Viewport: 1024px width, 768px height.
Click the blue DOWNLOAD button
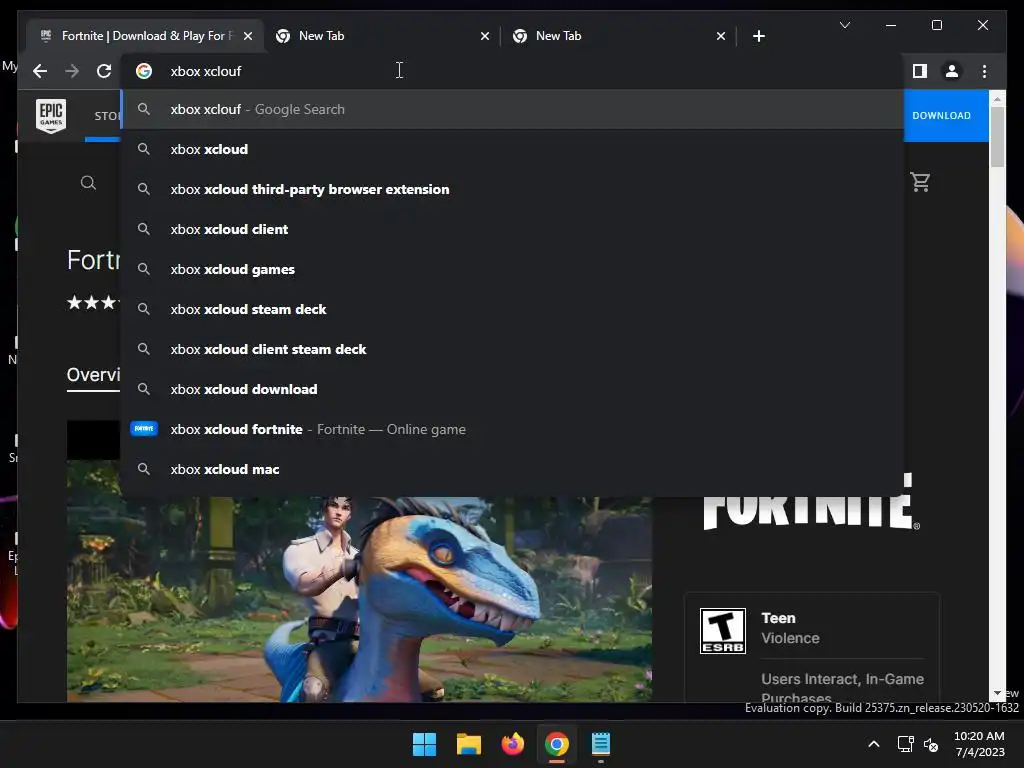coord(946,116)
